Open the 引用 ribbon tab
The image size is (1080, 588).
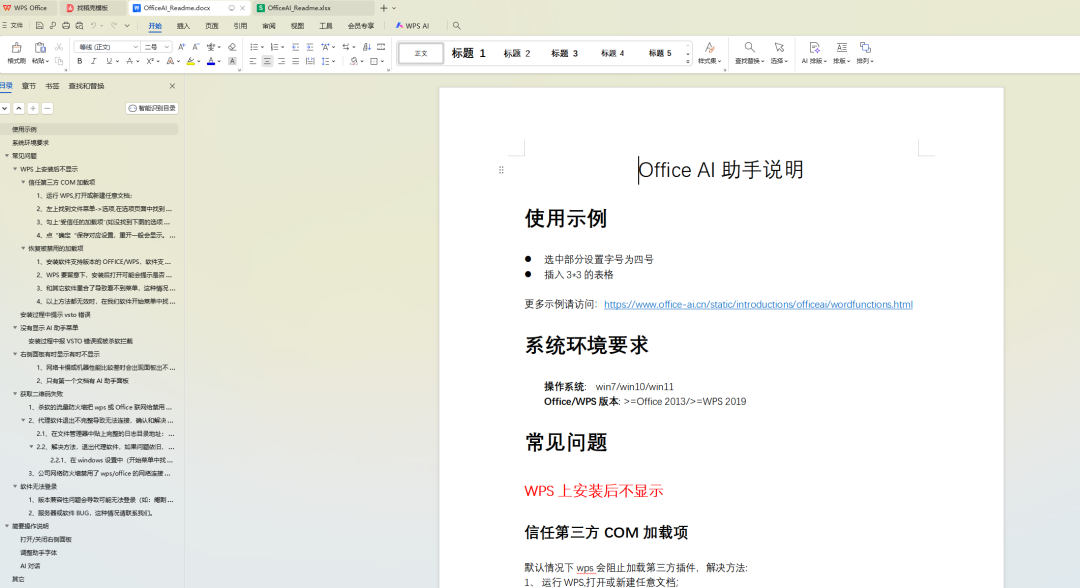pyautogui.click(x=240, y=26)
